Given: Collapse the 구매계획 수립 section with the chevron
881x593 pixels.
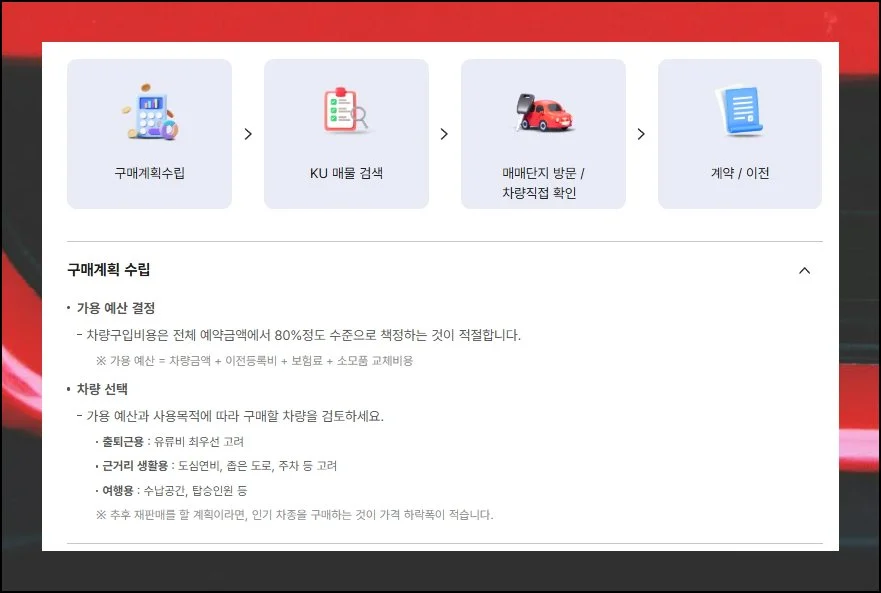Looking at the screenshot, I should click(804, 270).
